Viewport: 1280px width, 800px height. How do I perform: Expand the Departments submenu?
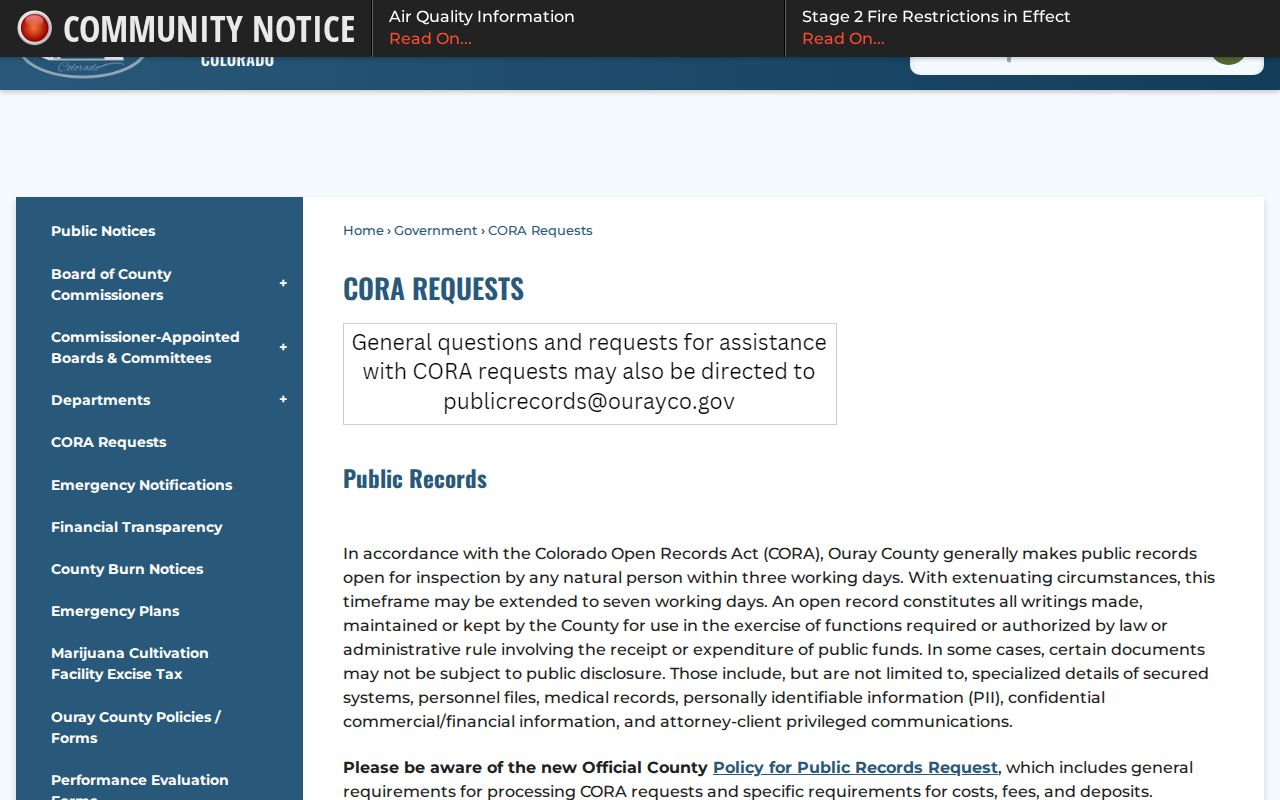pyautogui.click(x=283, y=400)
